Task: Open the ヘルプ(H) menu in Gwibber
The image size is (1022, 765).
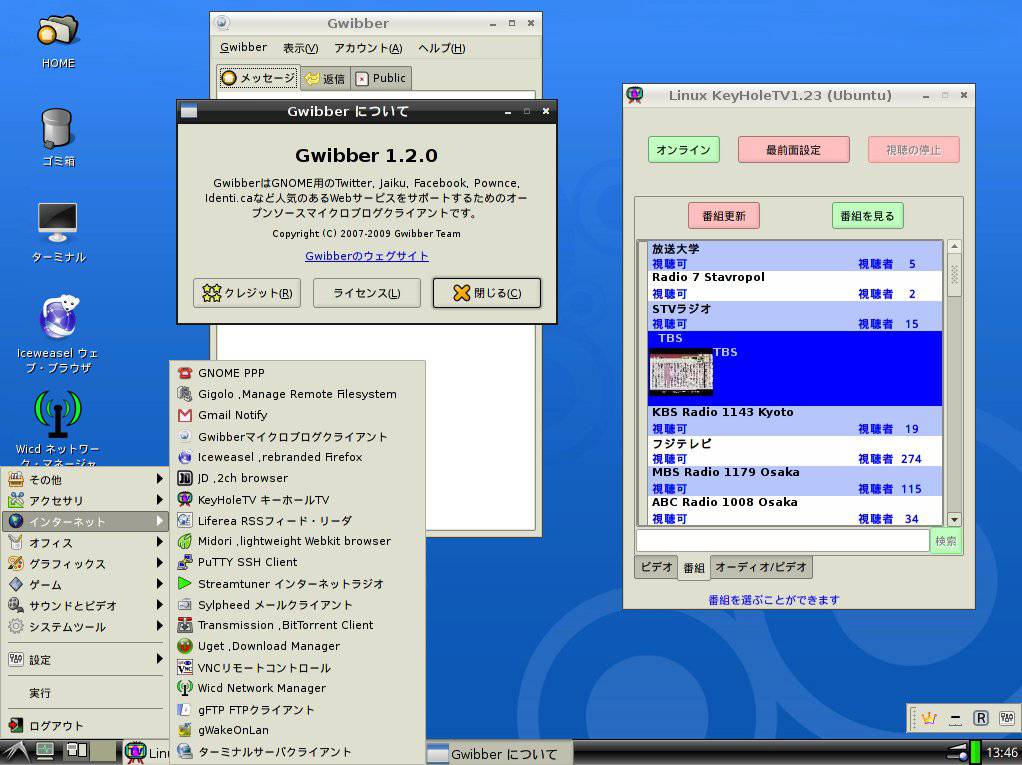Action: (441, 48)
